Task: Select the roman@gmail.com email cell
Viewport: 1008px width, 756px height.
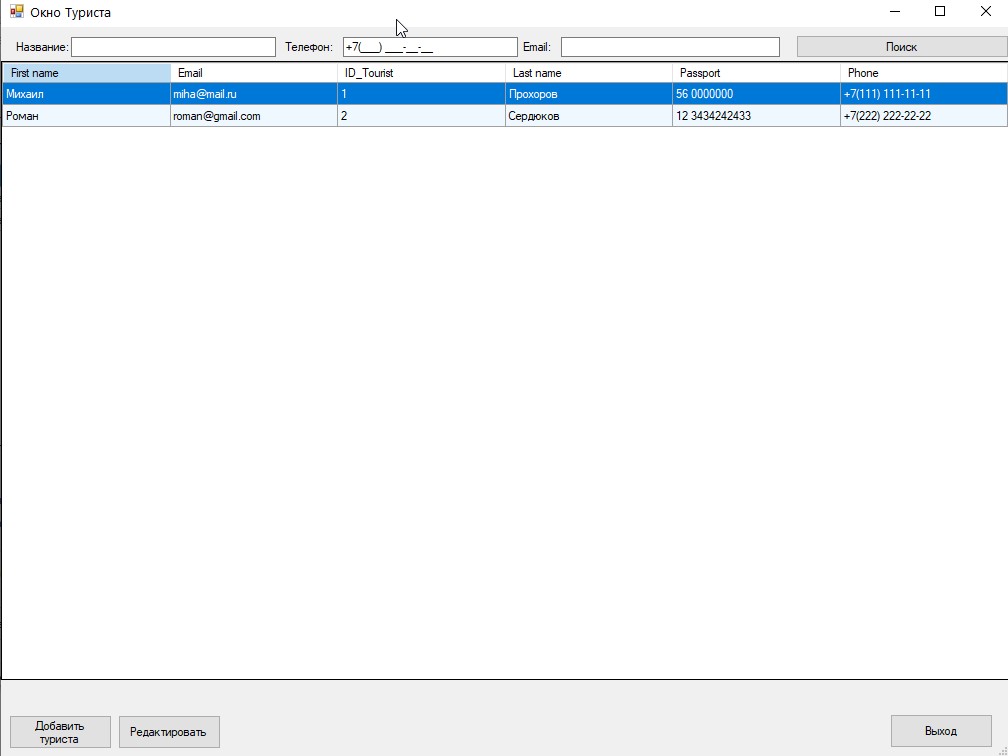Action: pos(254,116)
